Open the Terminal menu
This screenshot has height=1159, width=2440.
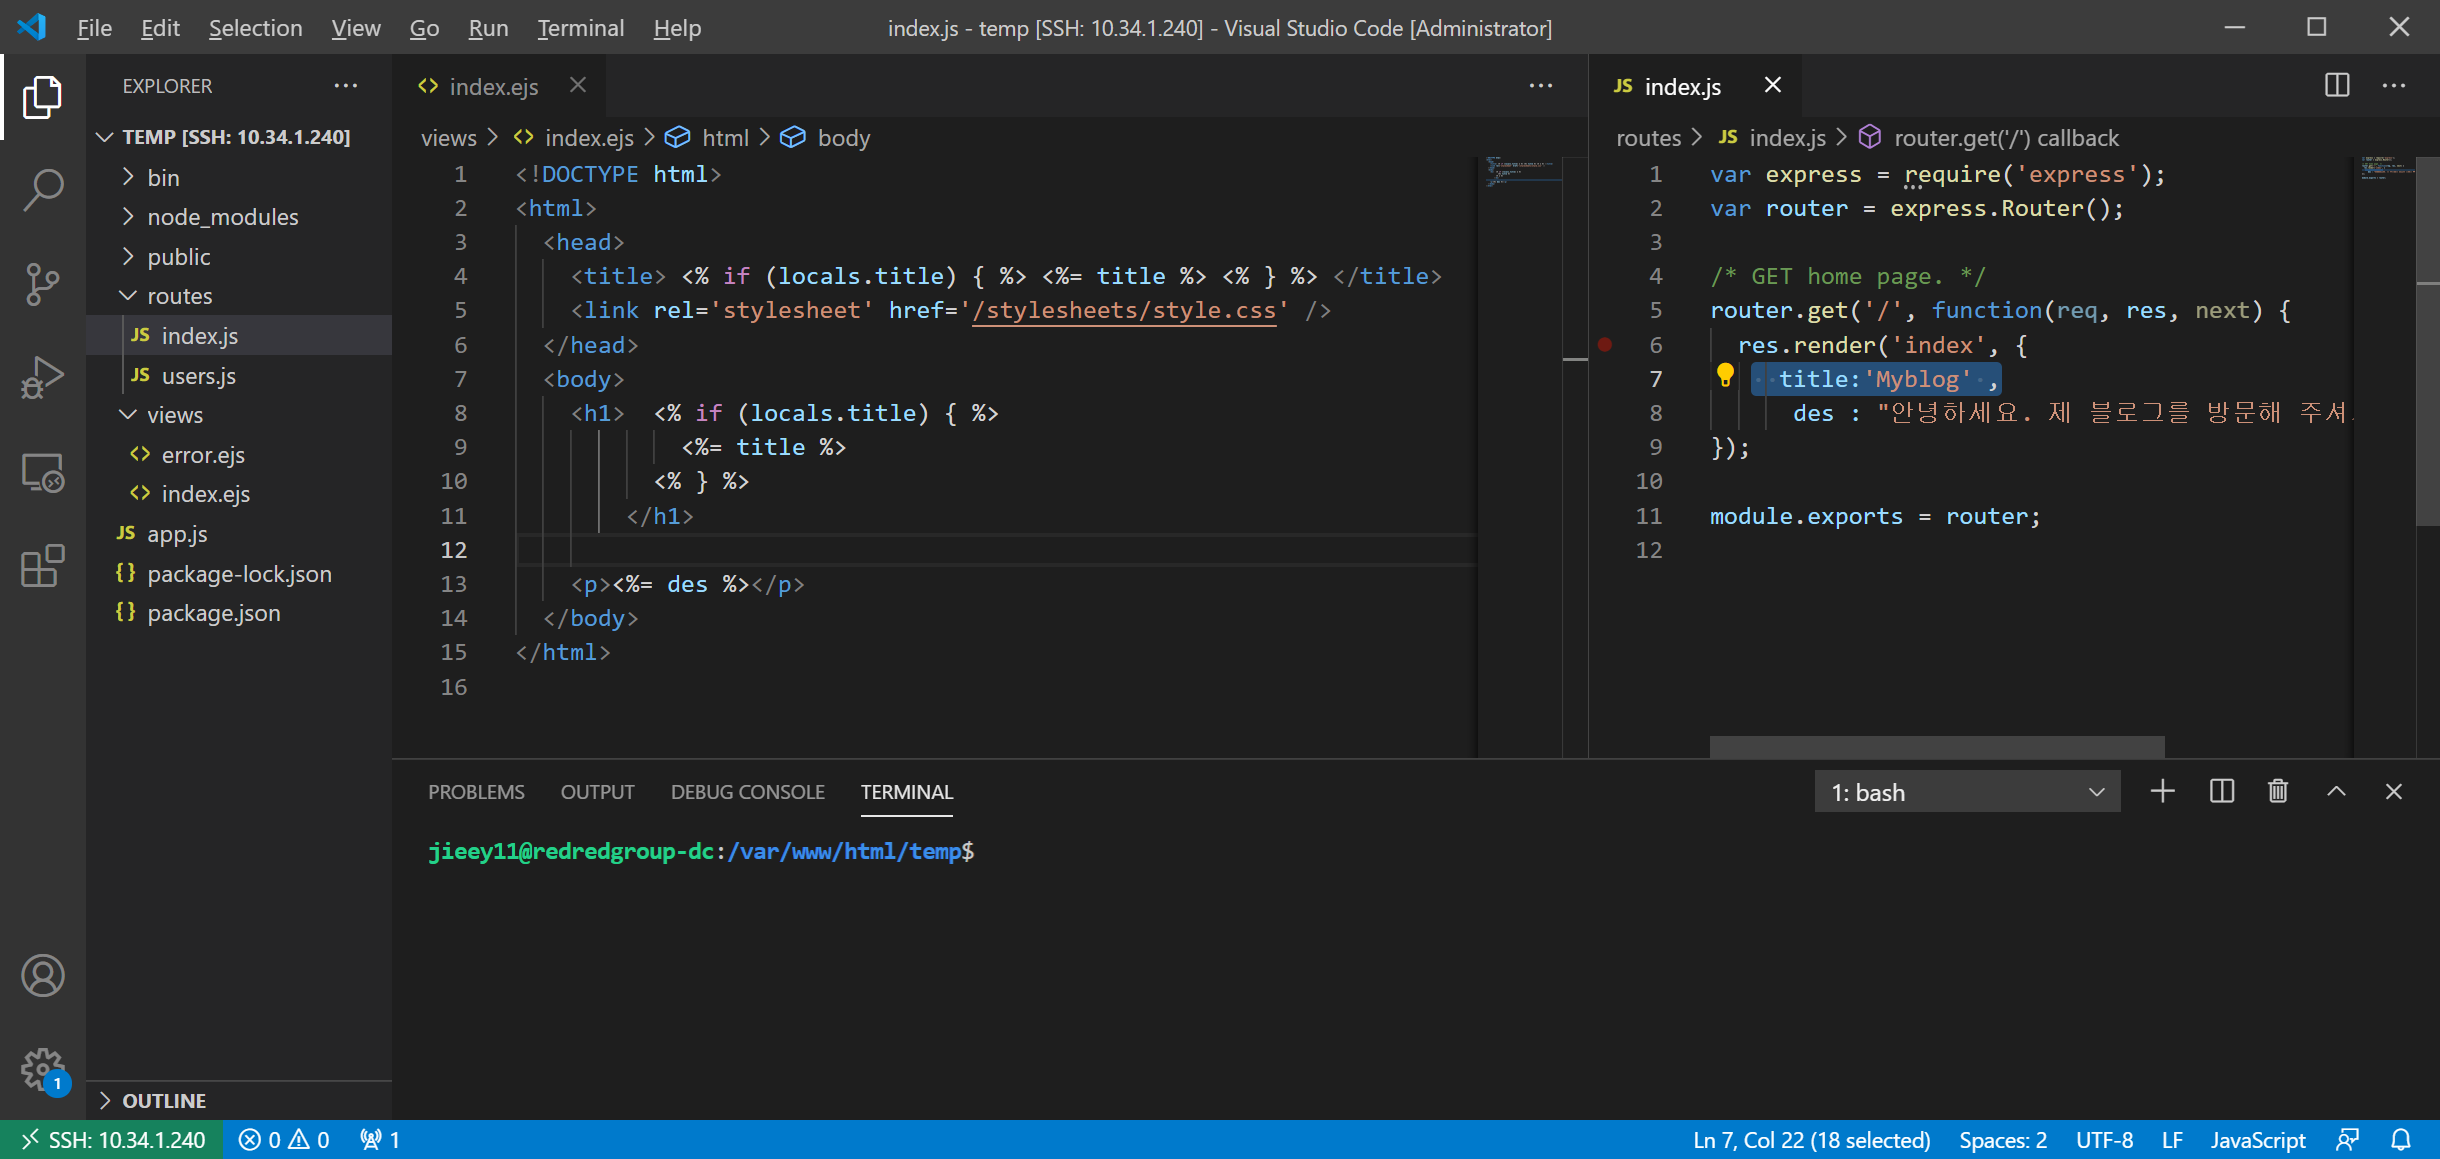[x=580, y=28]
